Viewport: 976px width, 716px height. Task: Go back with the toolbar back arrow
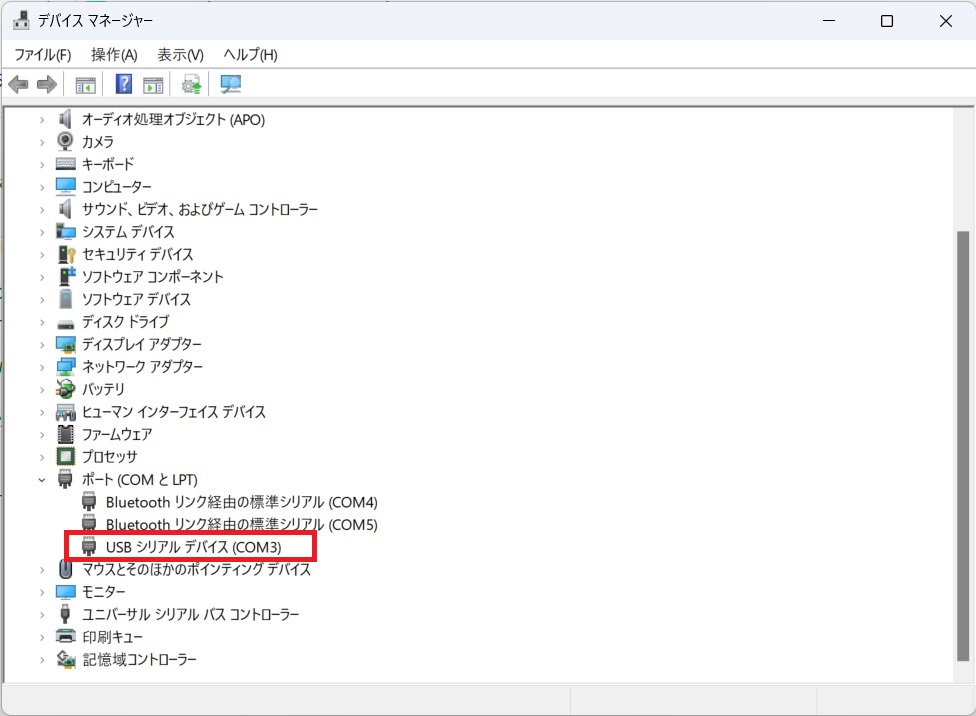click(19, 84)
